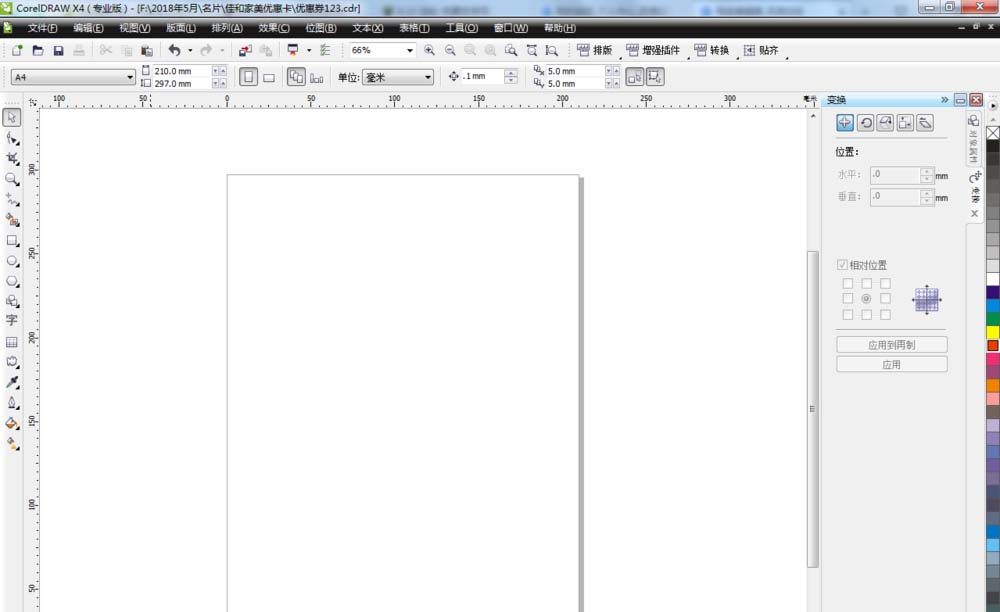Set page to portrait orientation
Viewport: 1000px width, 612px height.
pos(249,77)
